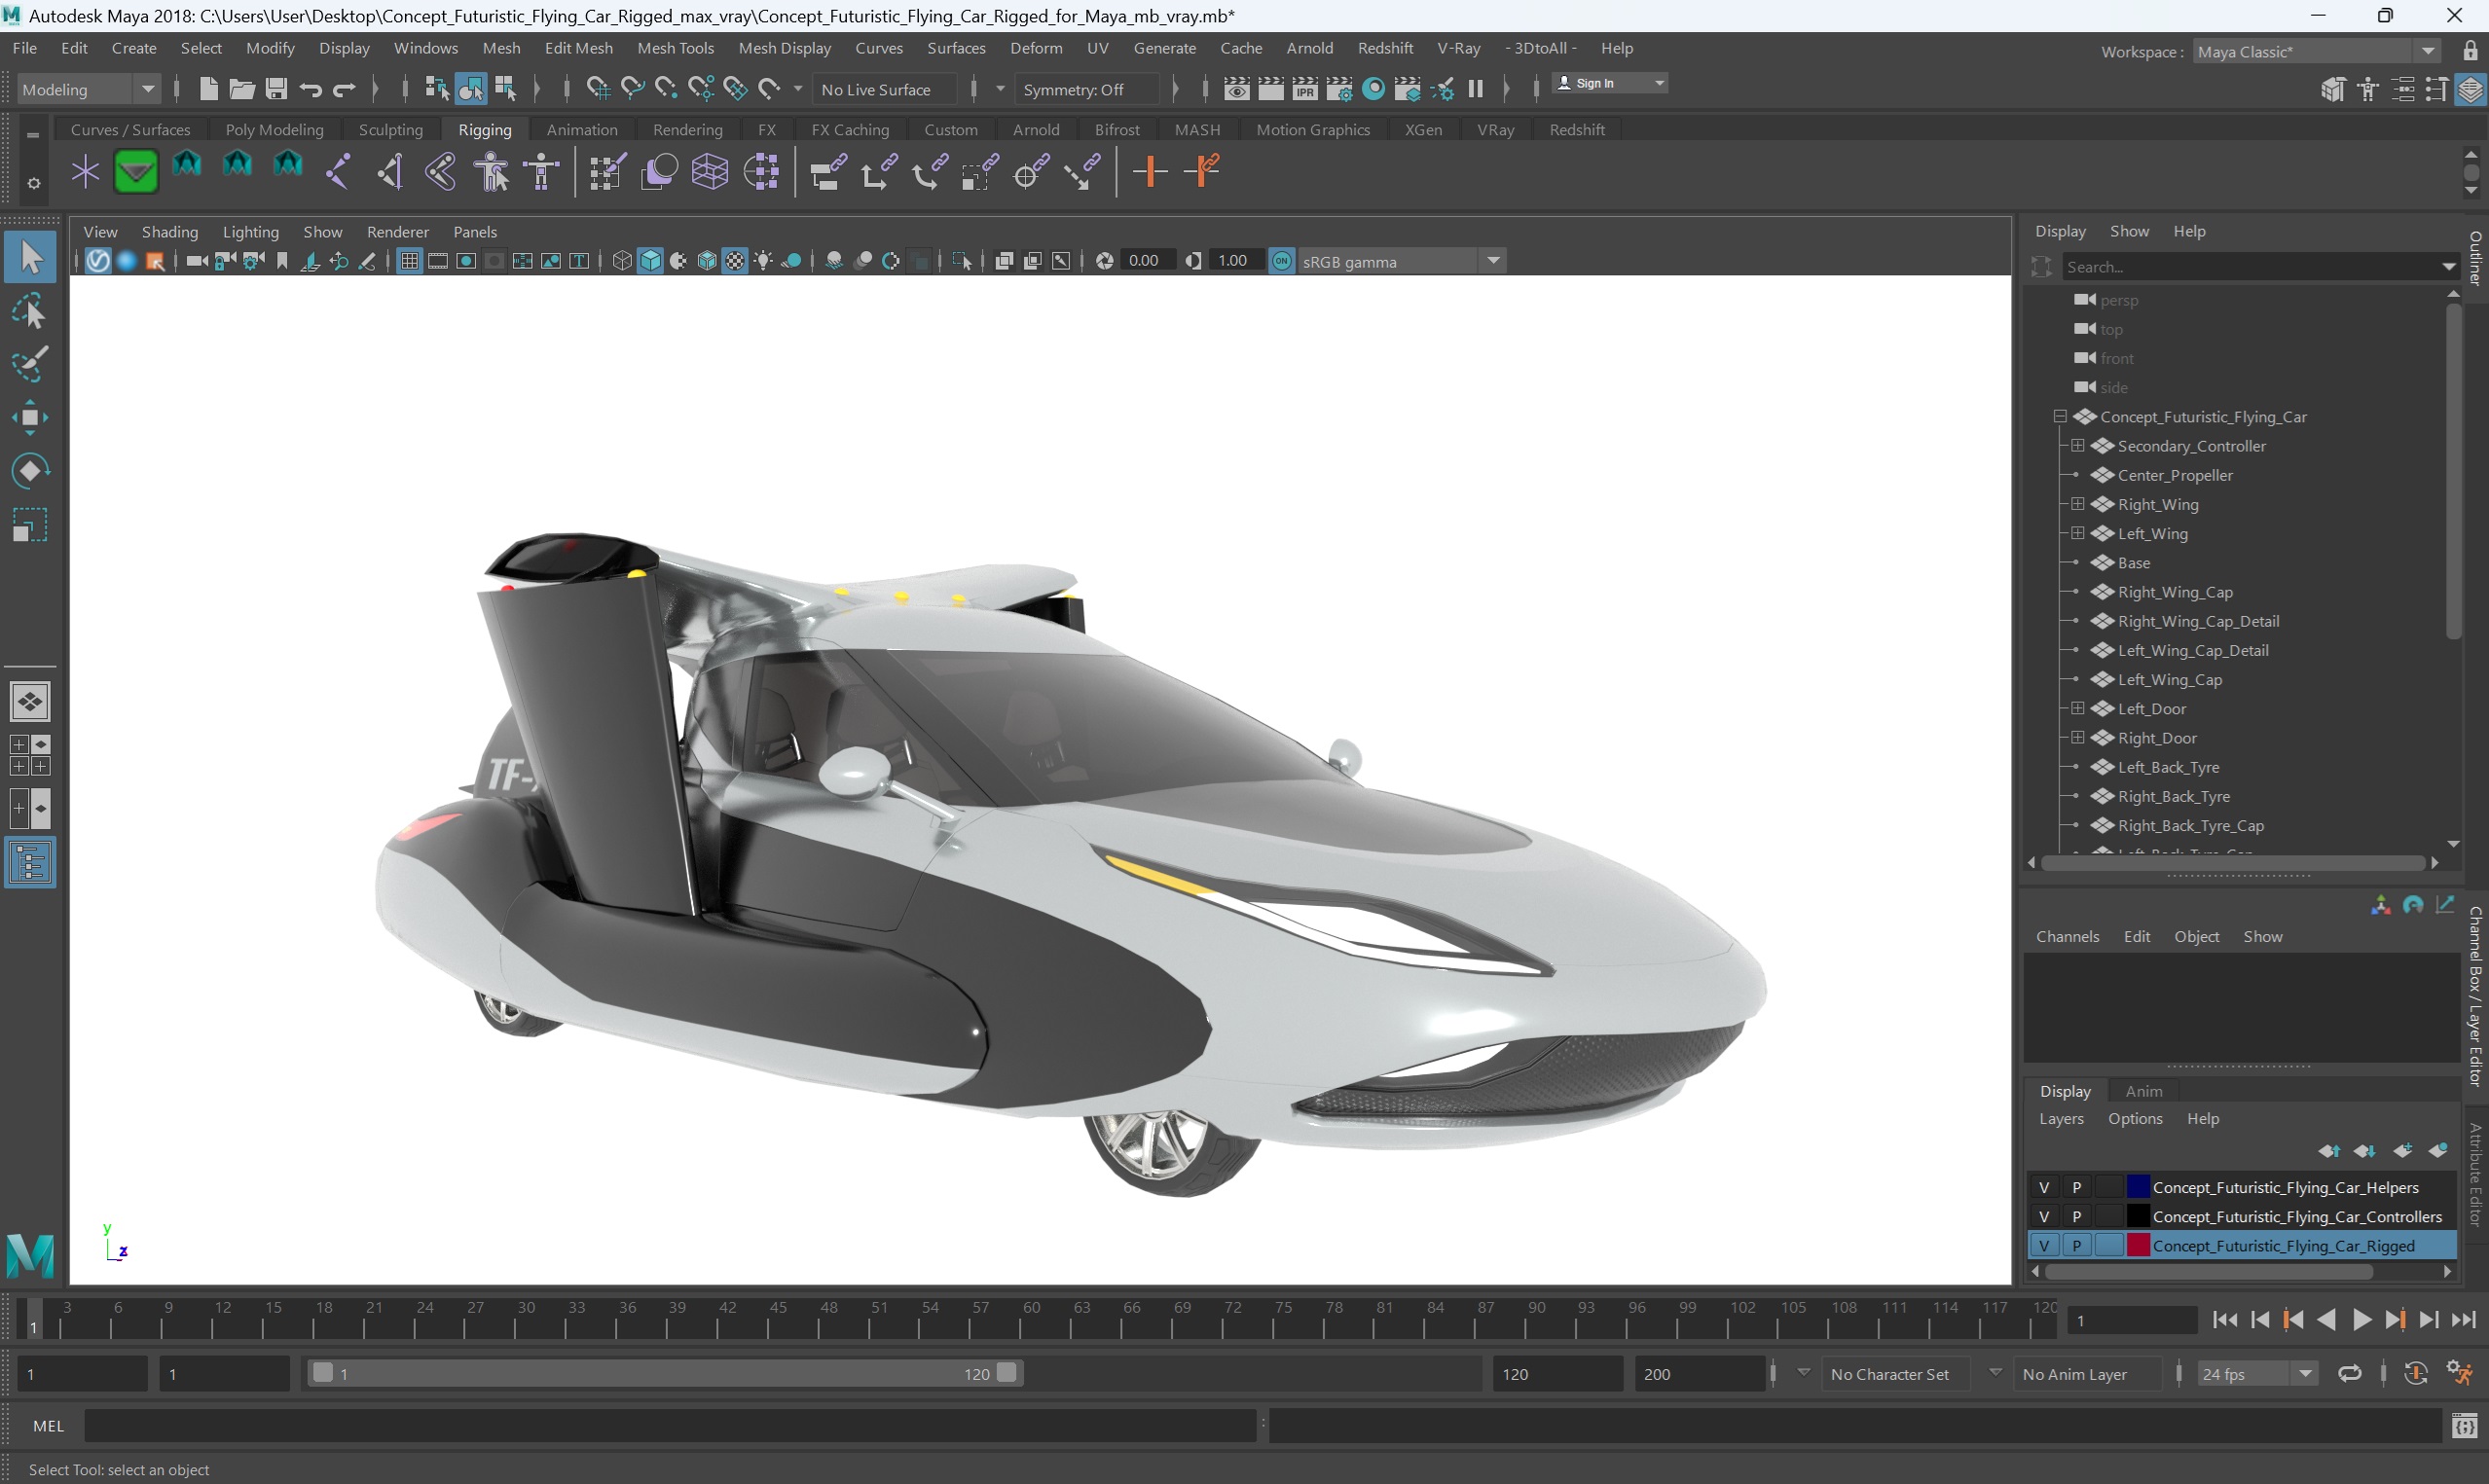Collapse Concept_Futuristic_Flying_Car node in Outliner

(2059, 417)
